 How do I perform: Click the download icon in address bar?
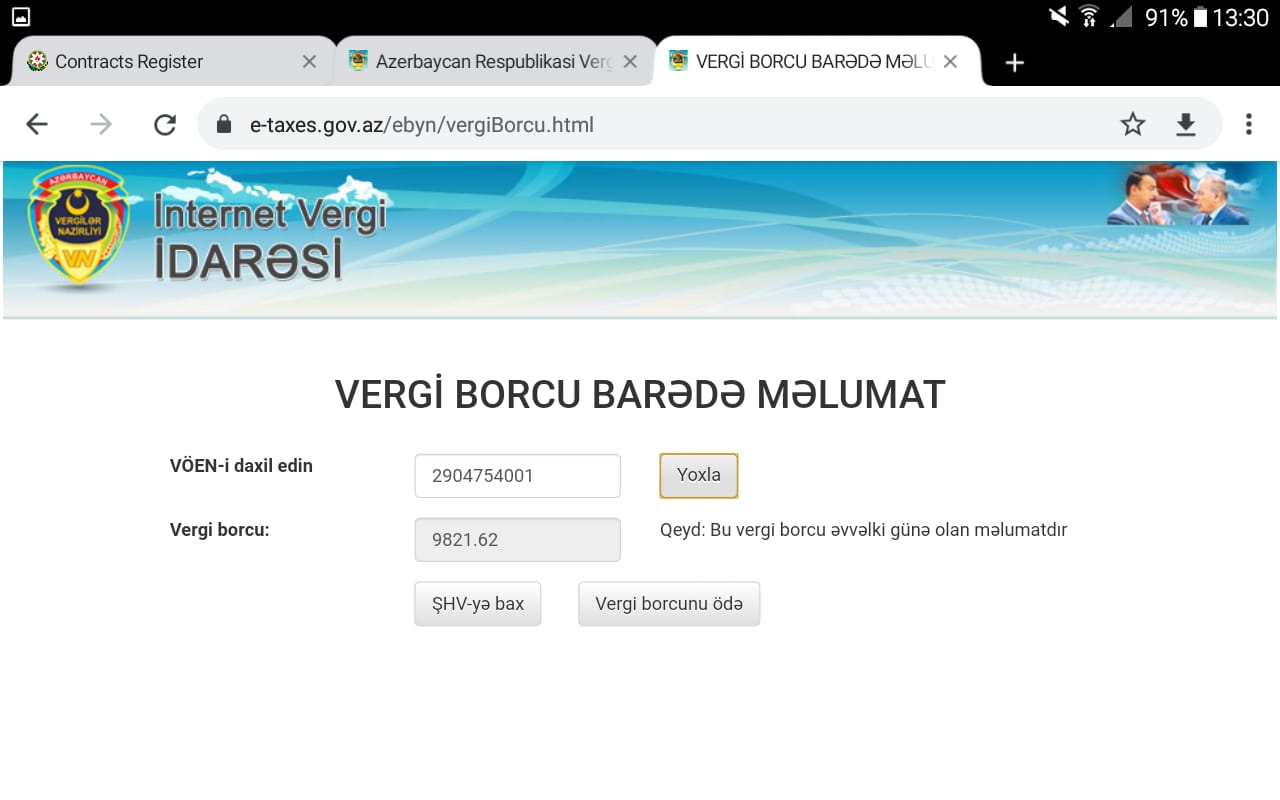click(x=1186, y=124)
